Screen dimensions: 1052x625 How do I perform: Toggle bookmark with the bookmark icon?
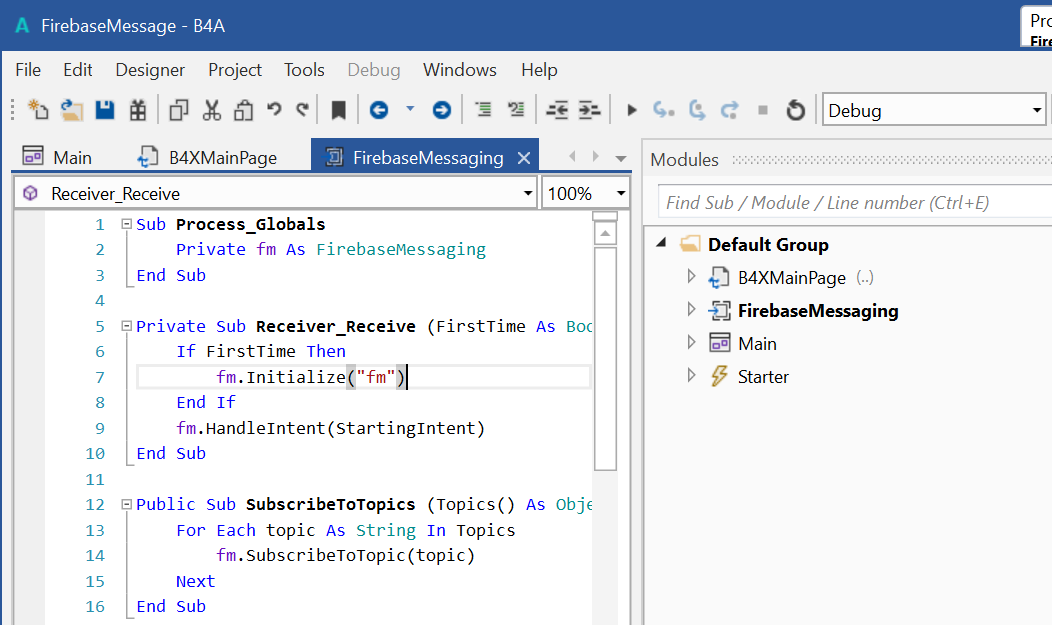(x=339, y=110)
